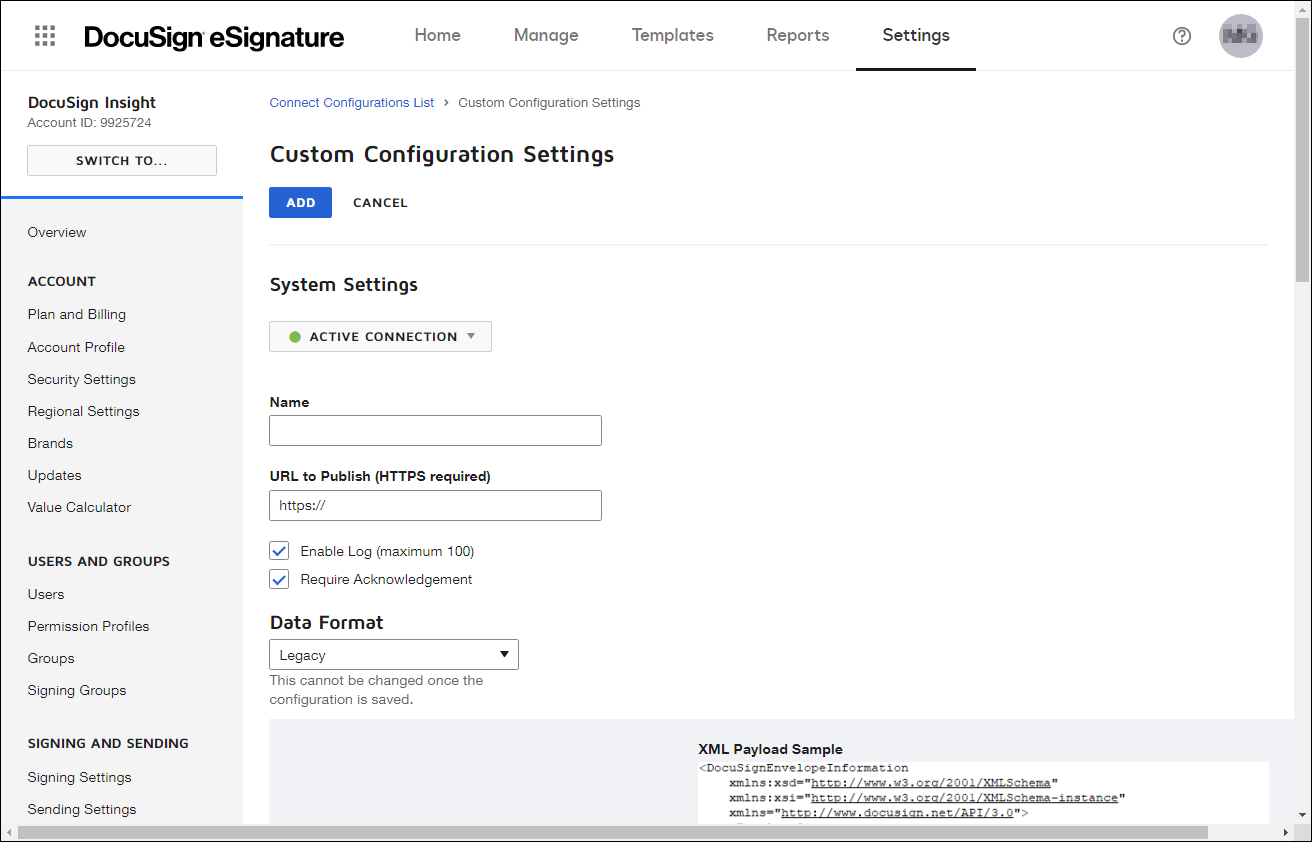Toggle Enable Log checkbox
Viewport: 1312px width, 842px height.
(x=280, y=551)
